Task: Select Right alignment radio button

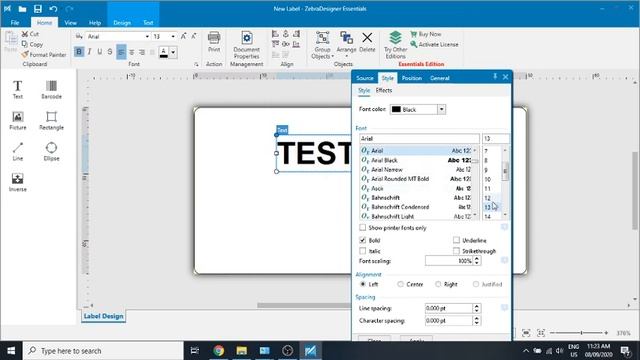Action: click(438, 284)
